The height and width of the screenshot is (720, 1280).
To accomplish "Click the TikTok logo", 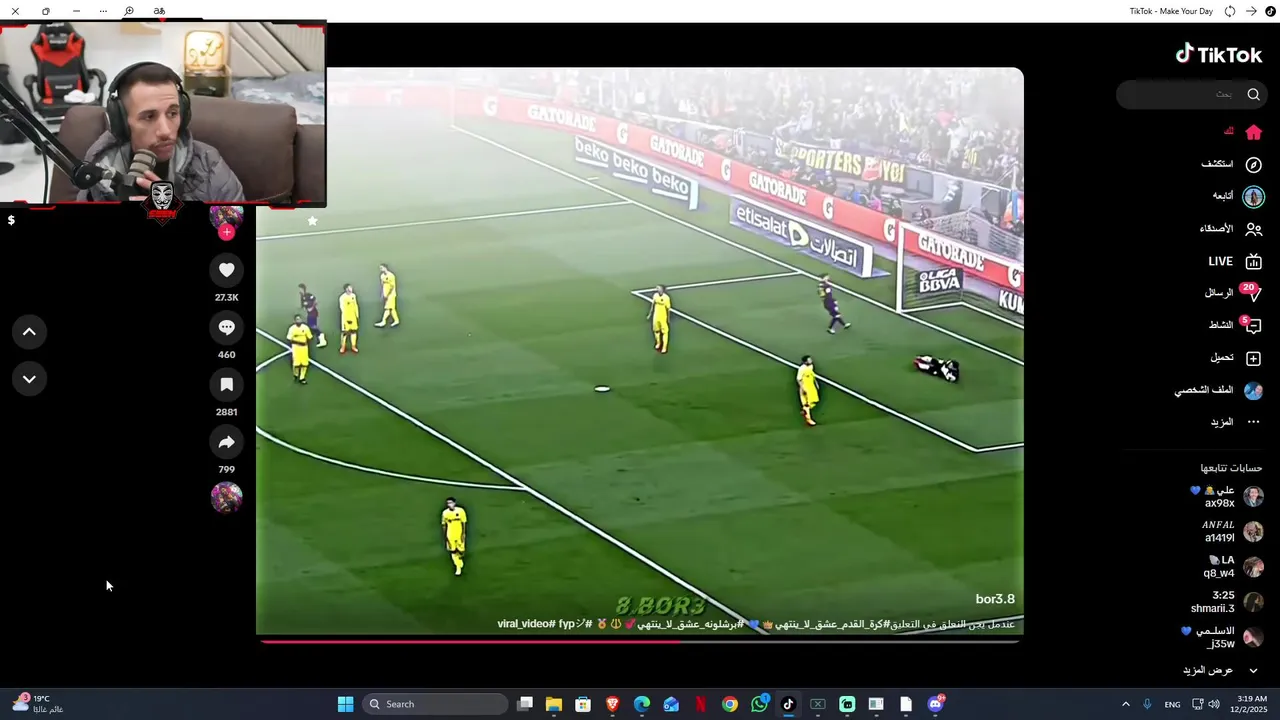I will click(1218, 54).
